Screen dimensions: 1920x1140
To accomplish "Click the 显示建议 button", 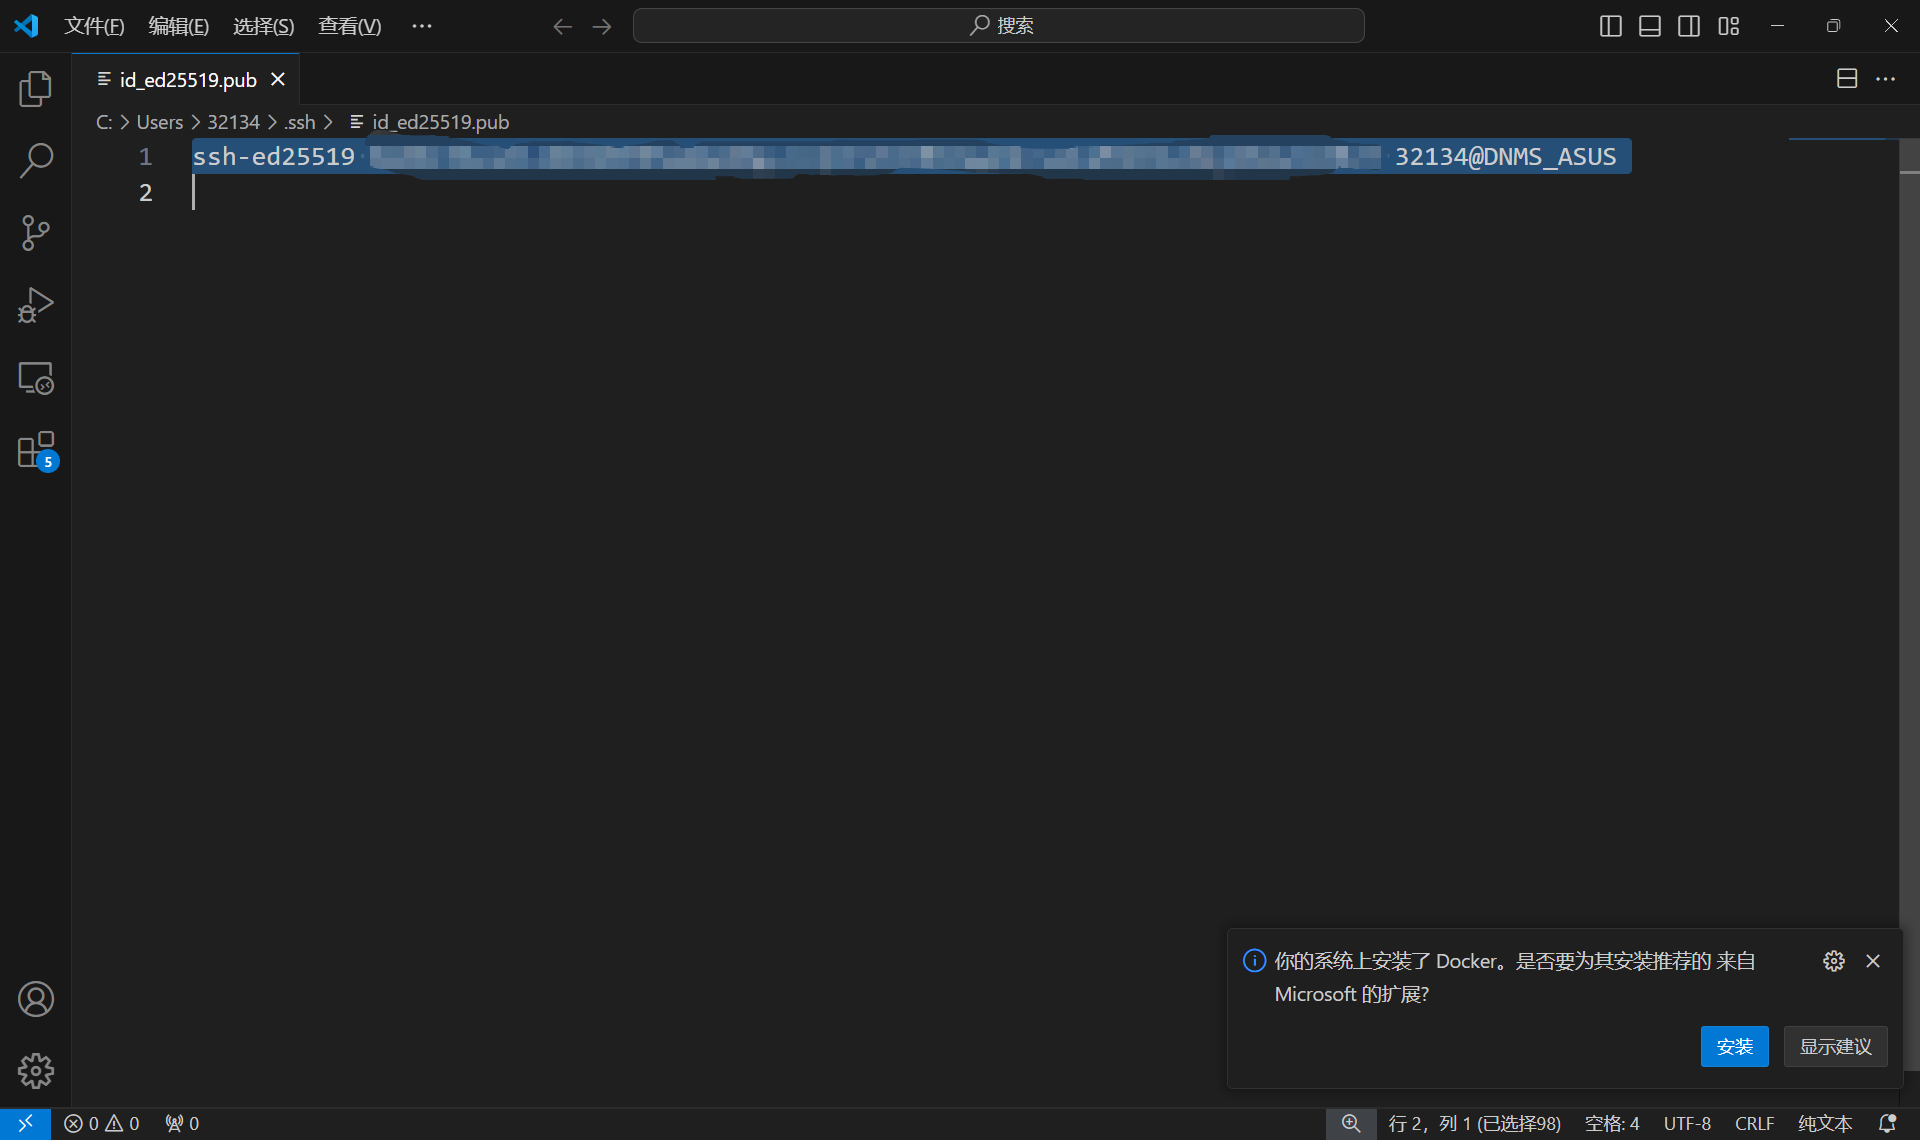I will [1835, 1046].
